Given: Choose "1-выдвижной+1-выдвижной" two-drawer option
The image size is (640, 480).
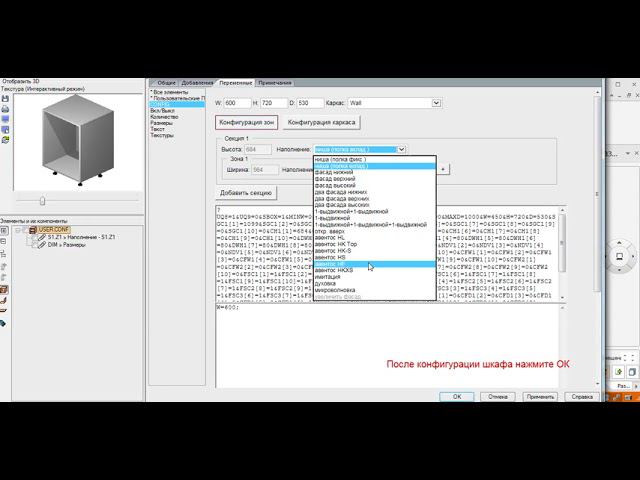Looking at the screenshot, I should coord(374,211).
